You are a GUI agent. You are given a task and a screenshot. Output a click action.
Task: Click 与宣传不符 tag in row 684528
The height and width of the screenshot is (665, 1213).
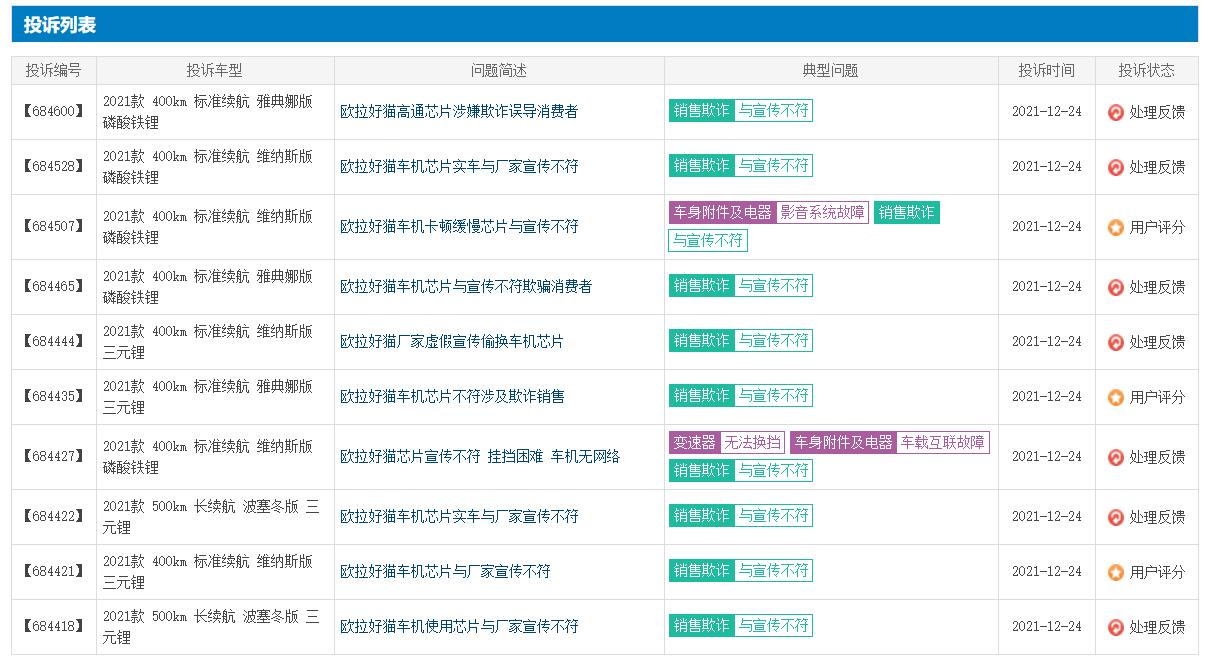[x=773, y=166]
